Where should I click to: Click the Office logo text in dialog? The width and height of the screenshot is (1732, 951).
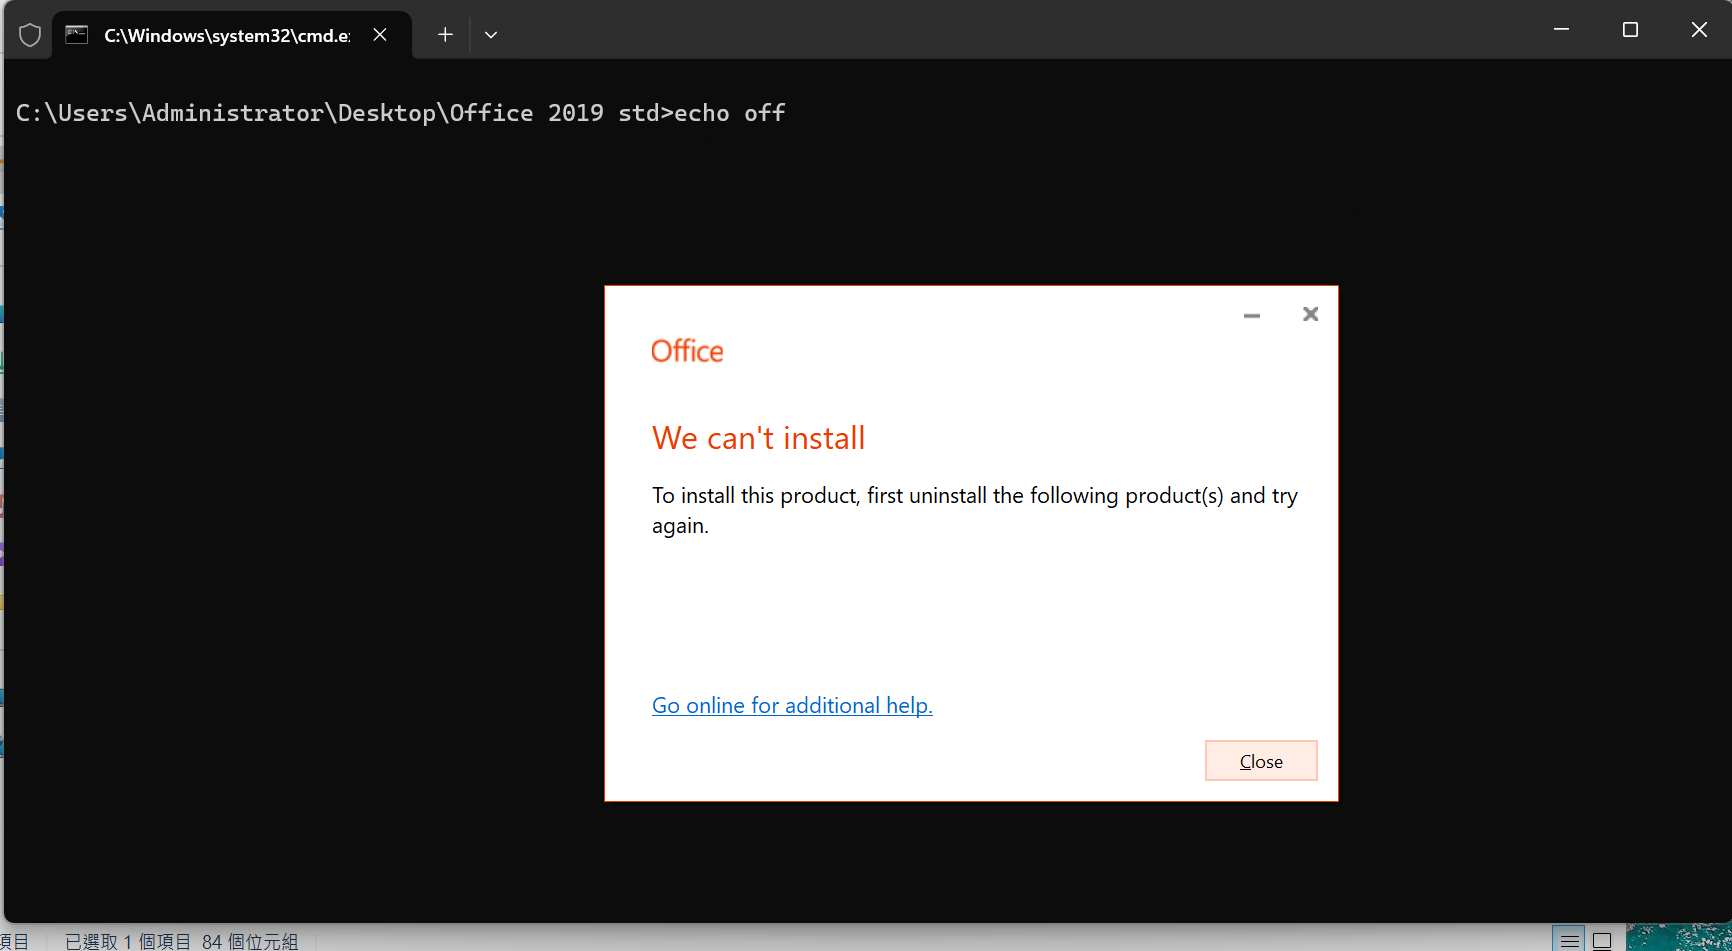coord(687,351)
